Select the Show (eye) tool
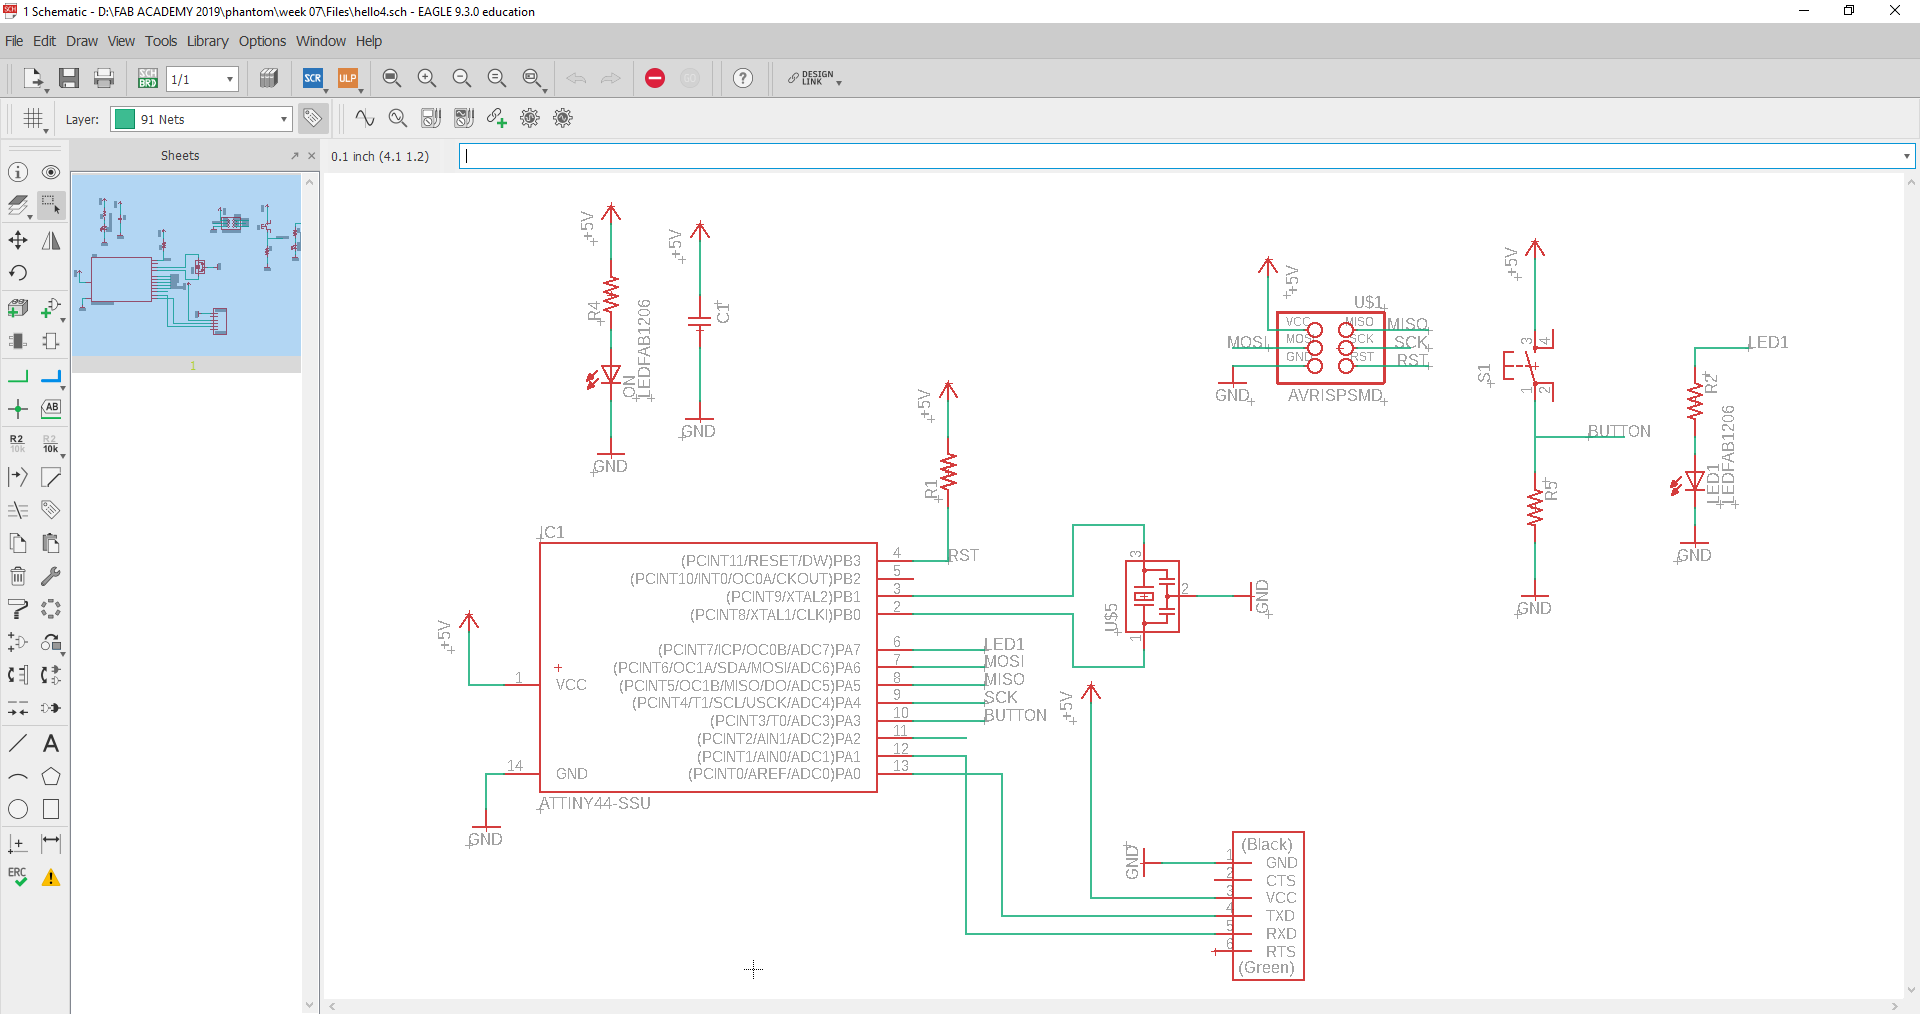Screen dimensions: 1920x1014 coord(51,172)
